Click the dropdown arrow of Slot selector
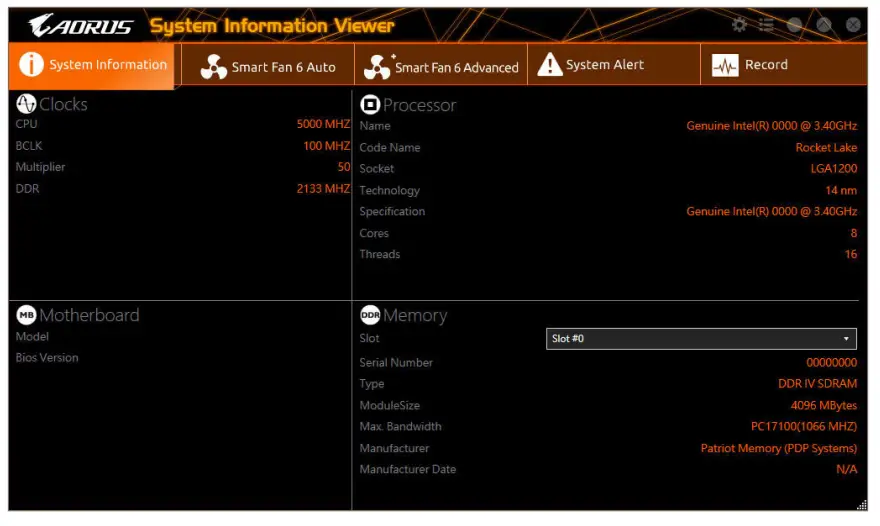880x526 pixels. pos(846,339)
